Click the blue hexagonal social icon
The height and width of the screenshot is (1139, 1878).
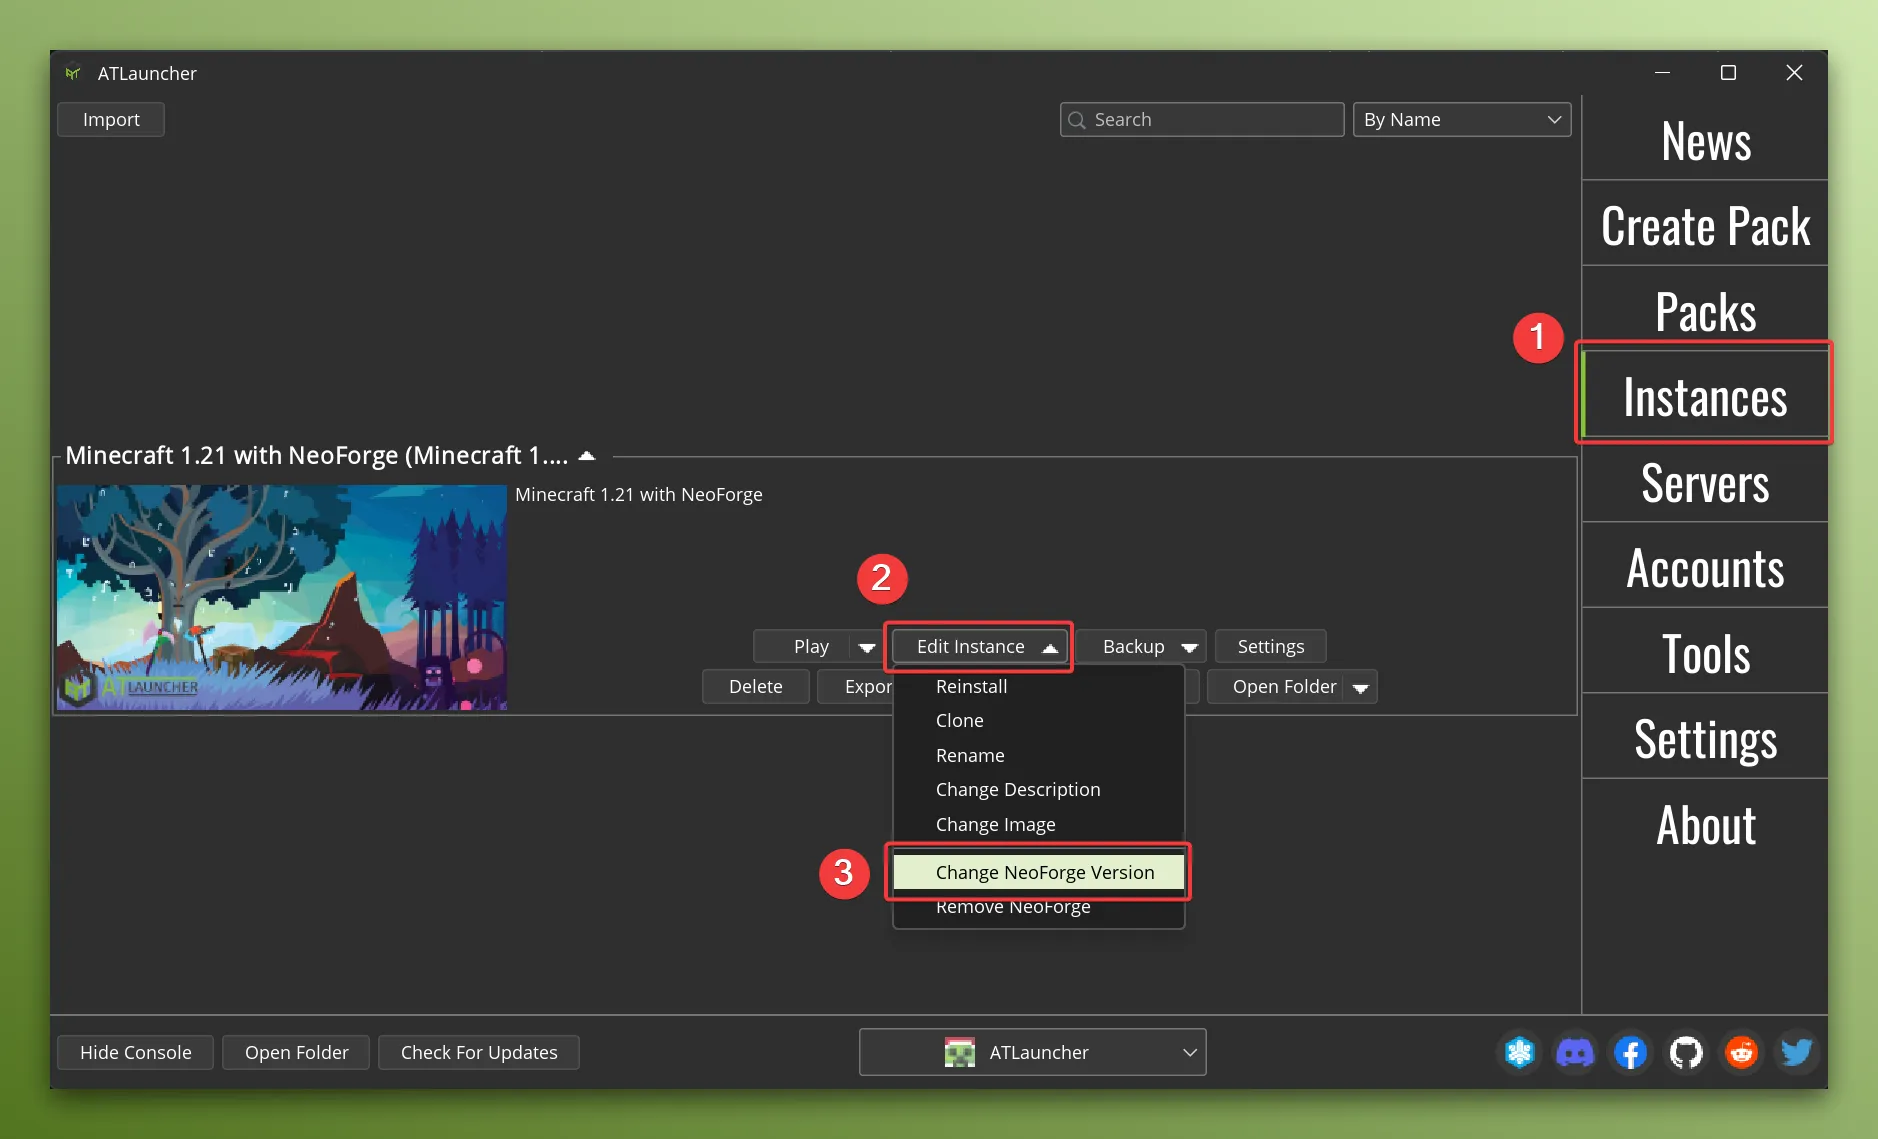coord(1519,1052)
